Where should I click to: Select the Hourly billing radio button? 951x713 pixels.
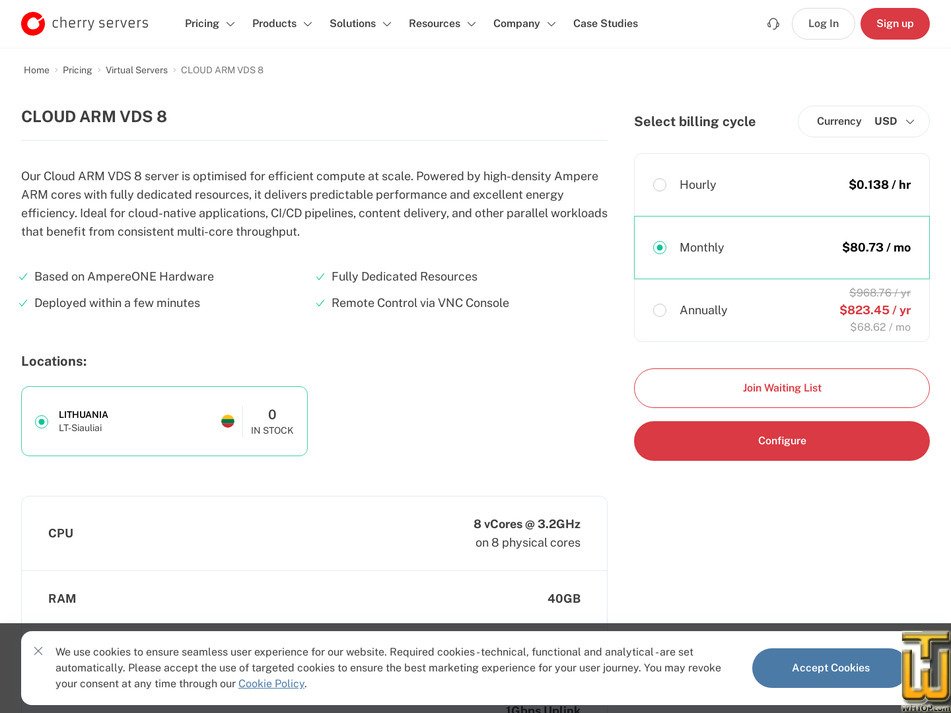[x=659, y=184]
